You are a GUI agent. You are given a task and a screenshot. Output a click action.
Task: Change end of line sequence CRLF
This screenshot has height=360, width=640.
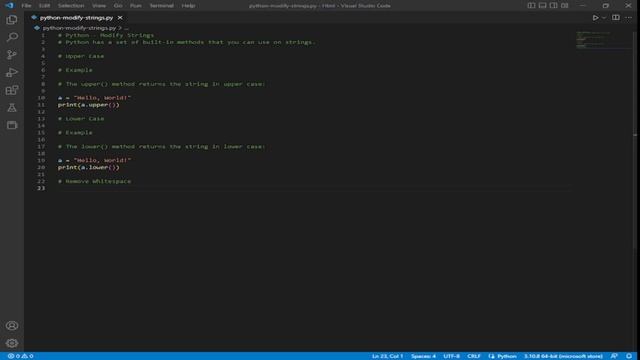(474, 356)
